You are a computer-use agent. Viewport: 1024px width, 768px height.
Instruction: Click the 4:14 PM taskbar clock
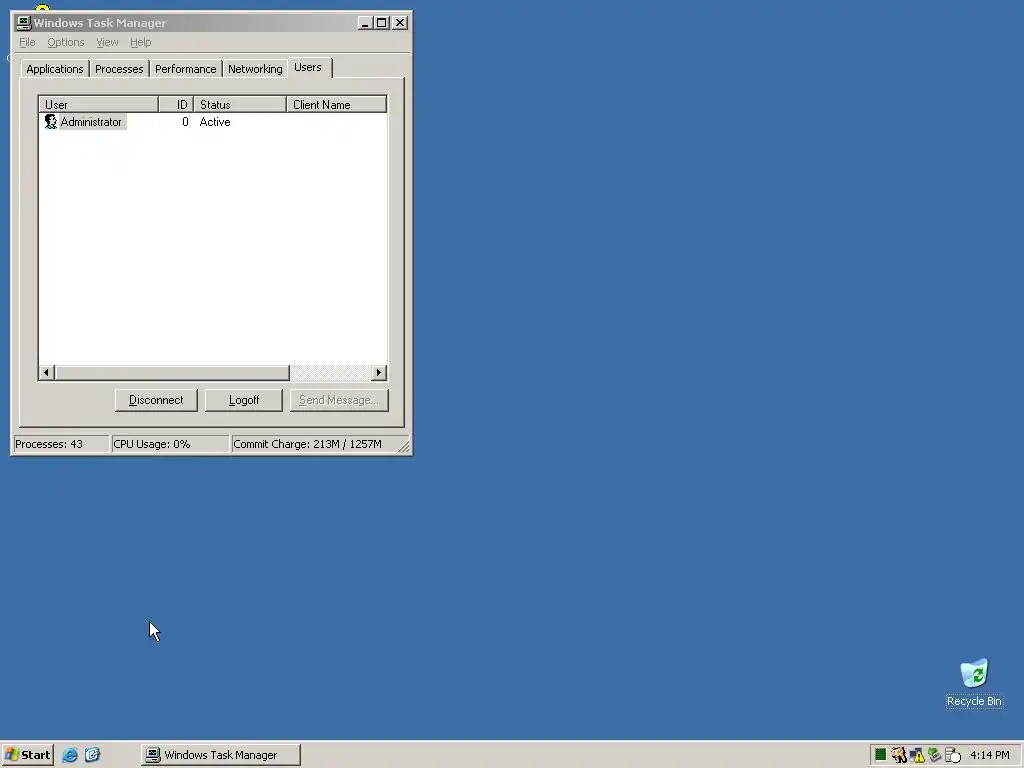point(990,755)
